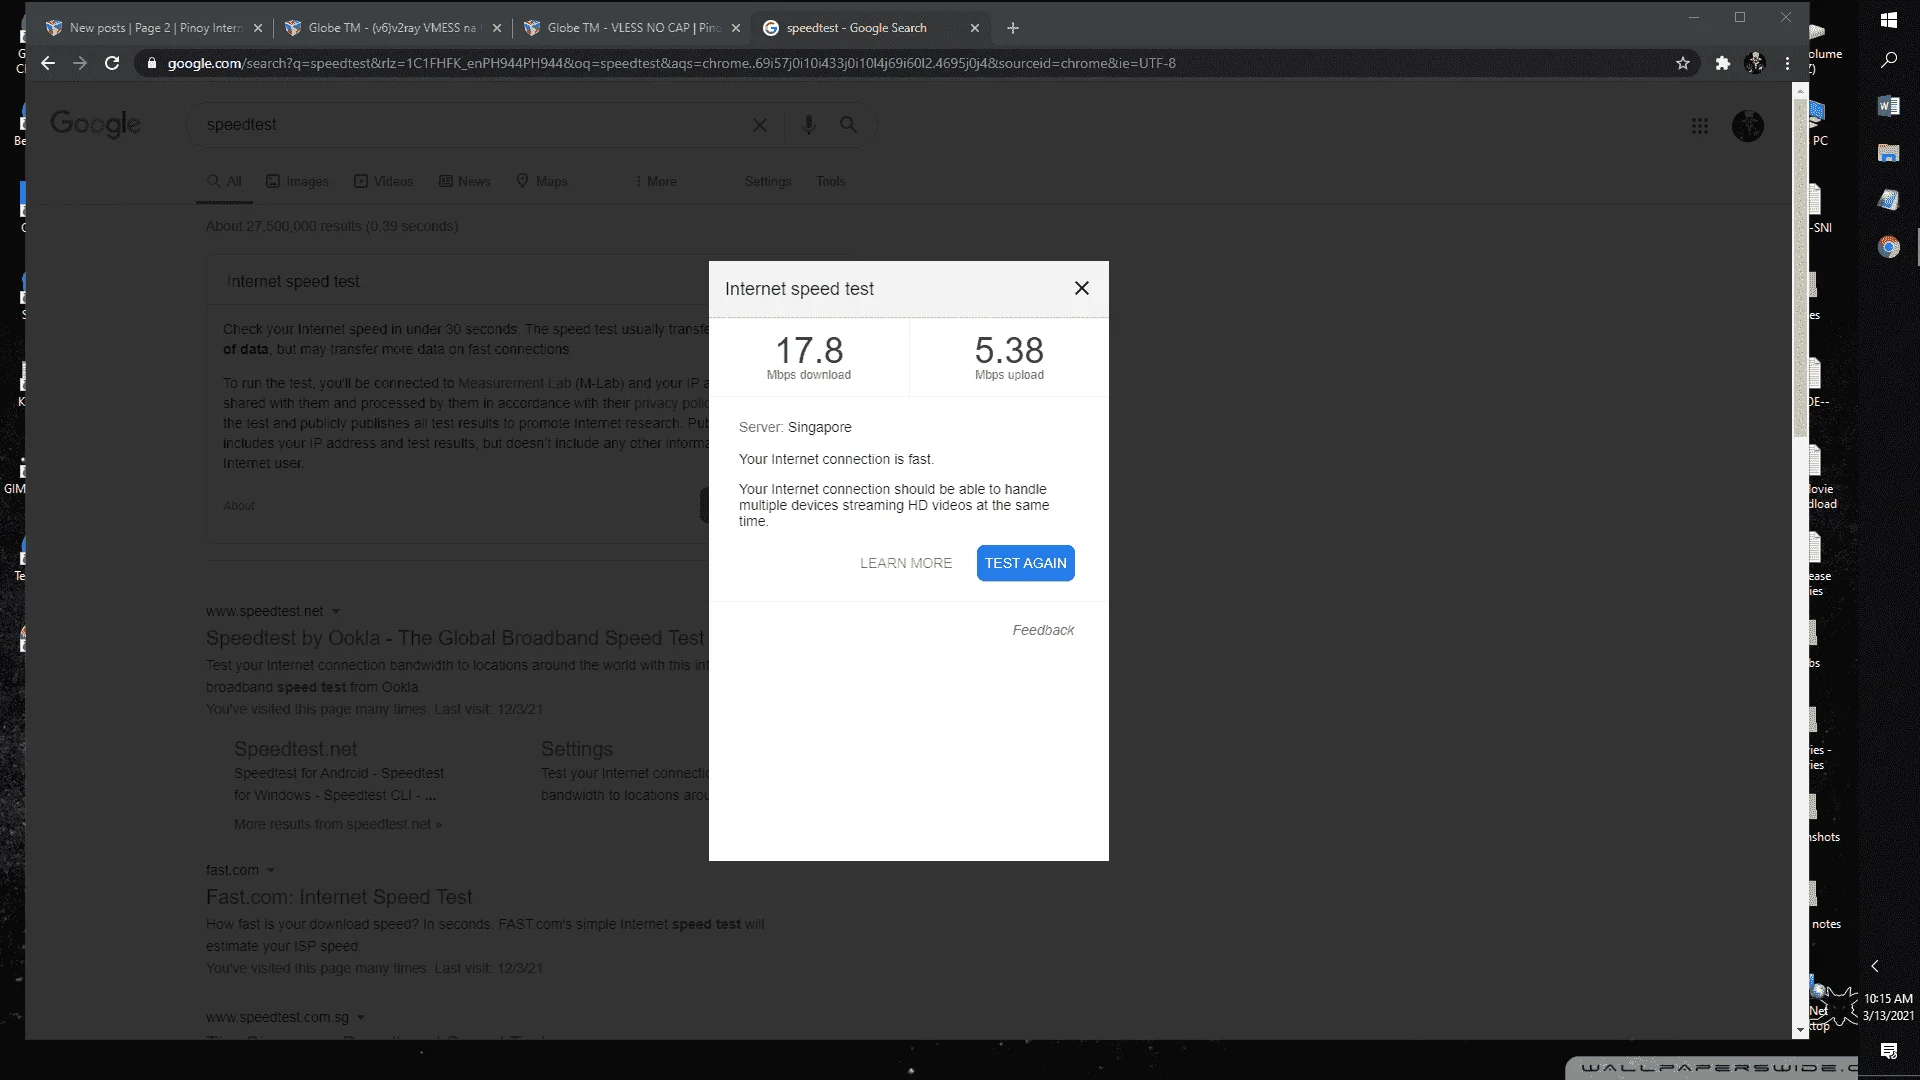1920x1080 pixels.
Task: Open the Settings sitelink under Speedtest
Action: [577, 749]
